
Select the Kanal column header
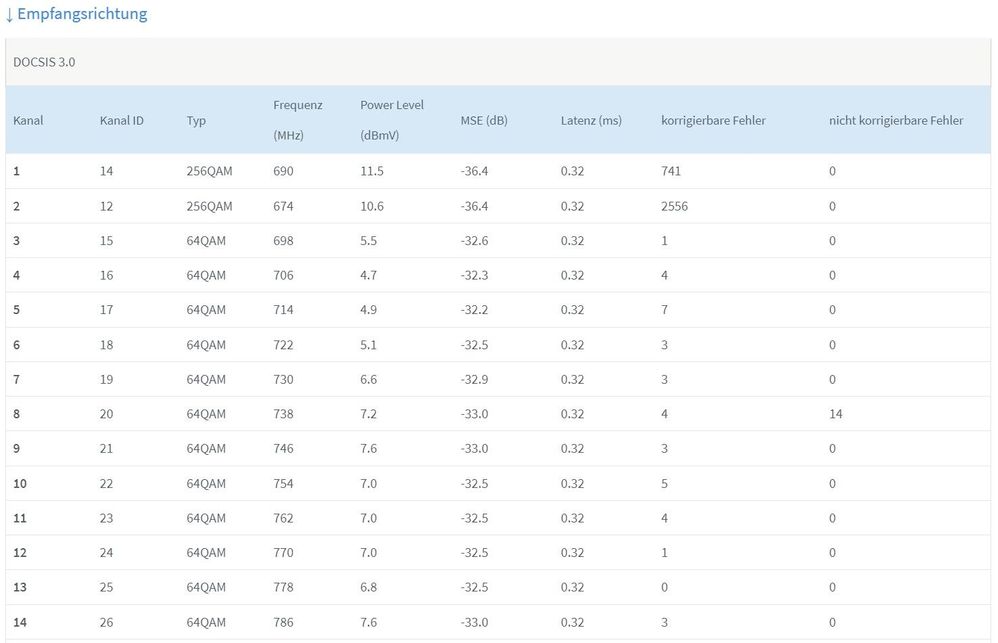click(28, 120)
